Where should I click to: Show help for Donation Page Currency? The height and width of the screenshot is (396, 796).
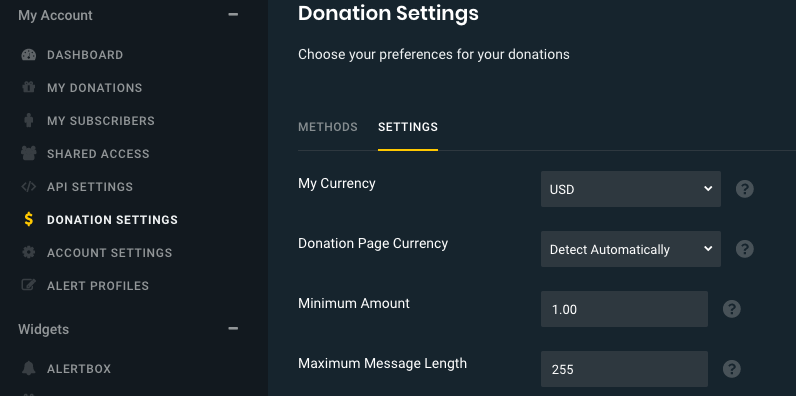pos(745,249)
